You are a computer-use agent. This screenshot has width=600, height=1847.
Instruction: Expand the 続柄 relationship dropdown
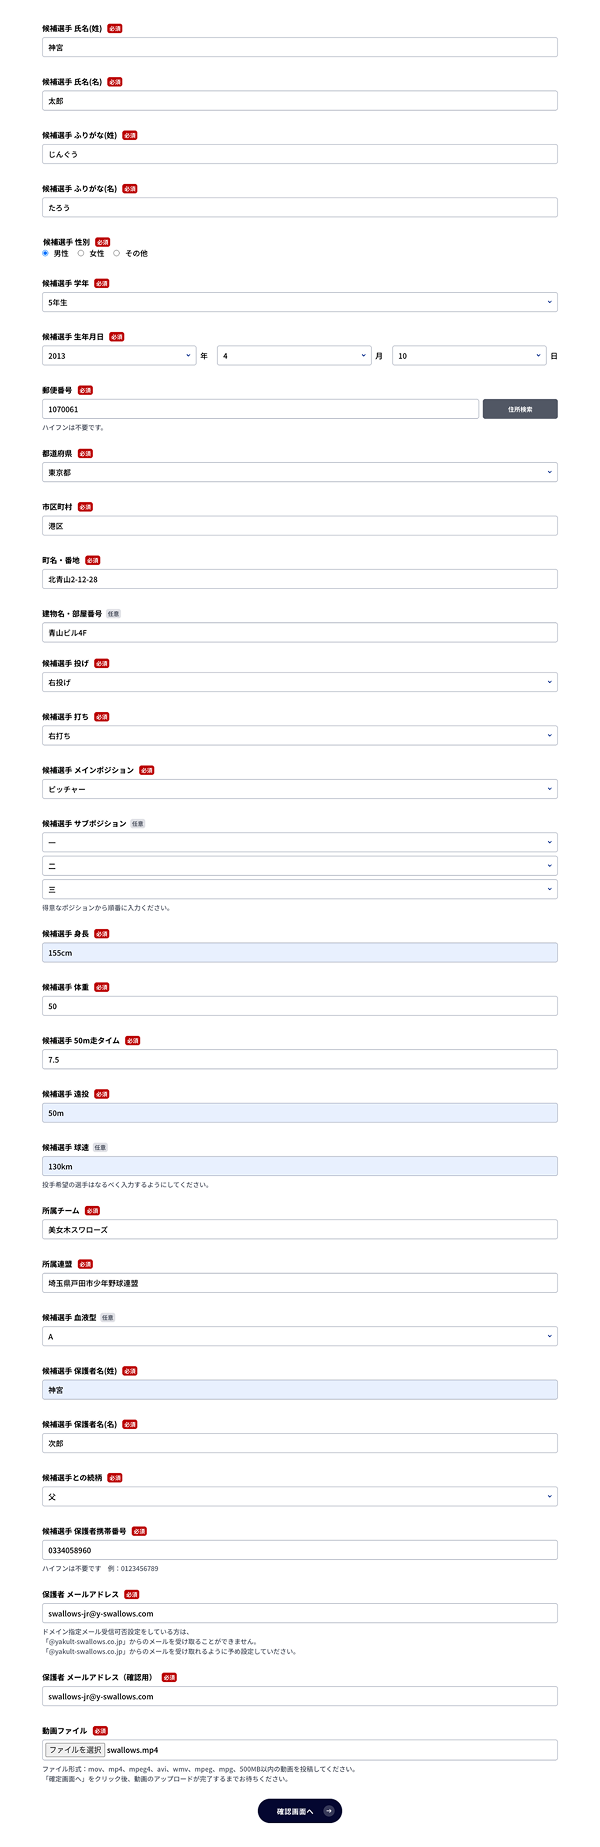(299, 1497)
